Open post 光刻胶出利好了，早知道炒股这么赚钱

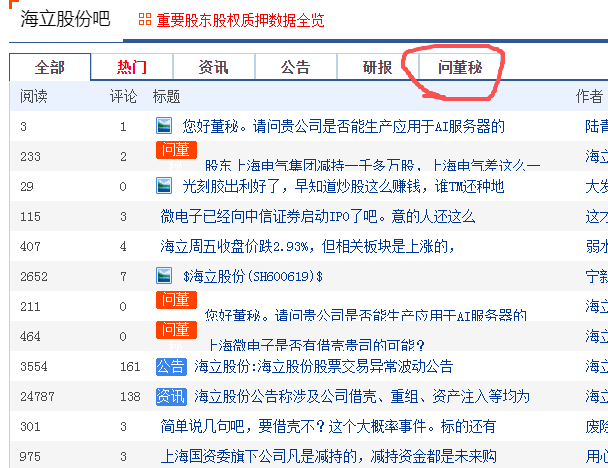344,187
